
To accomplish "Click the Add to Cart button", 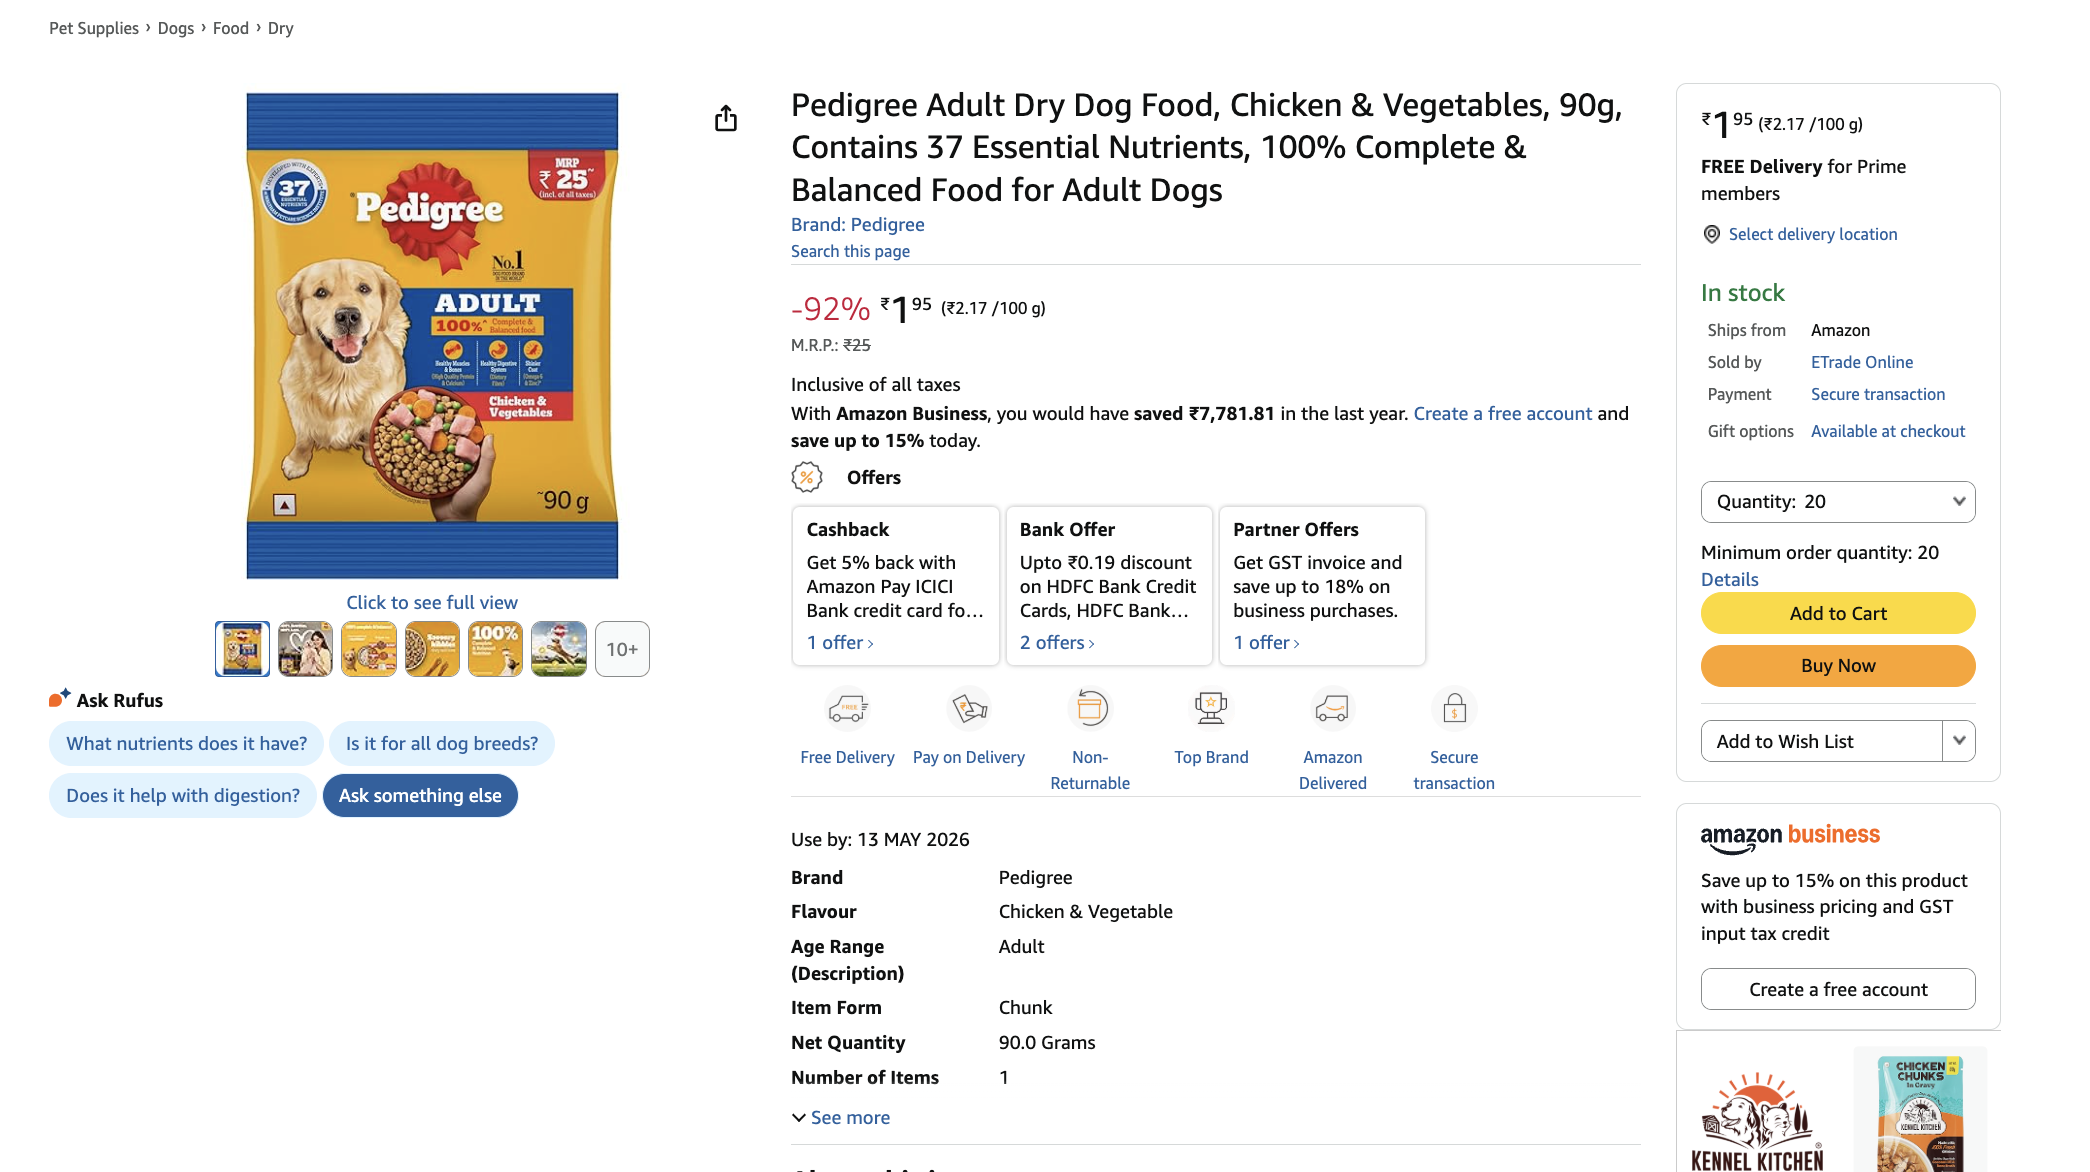I will click(x=1838, y=613).
